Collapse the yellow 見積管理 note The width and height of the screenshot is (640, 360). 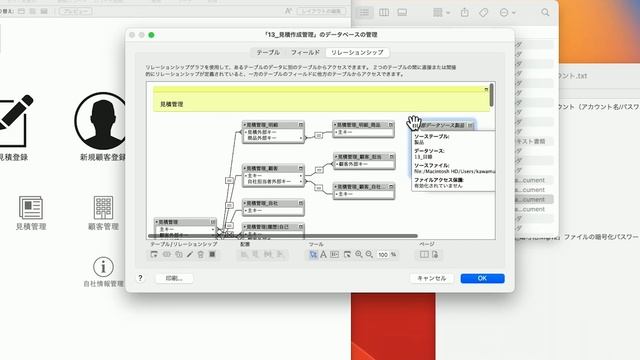coord(486,89)
